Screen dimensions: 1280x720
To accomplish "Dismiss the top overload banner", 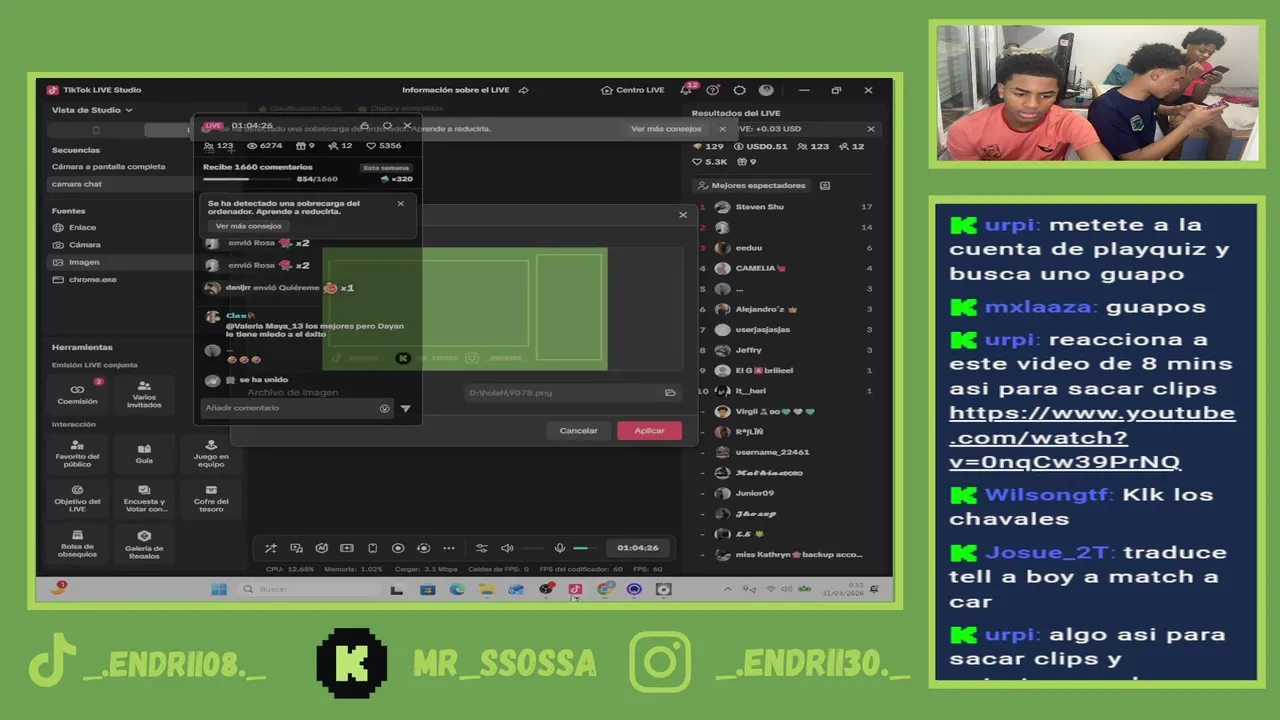I will tap(722, 129).
